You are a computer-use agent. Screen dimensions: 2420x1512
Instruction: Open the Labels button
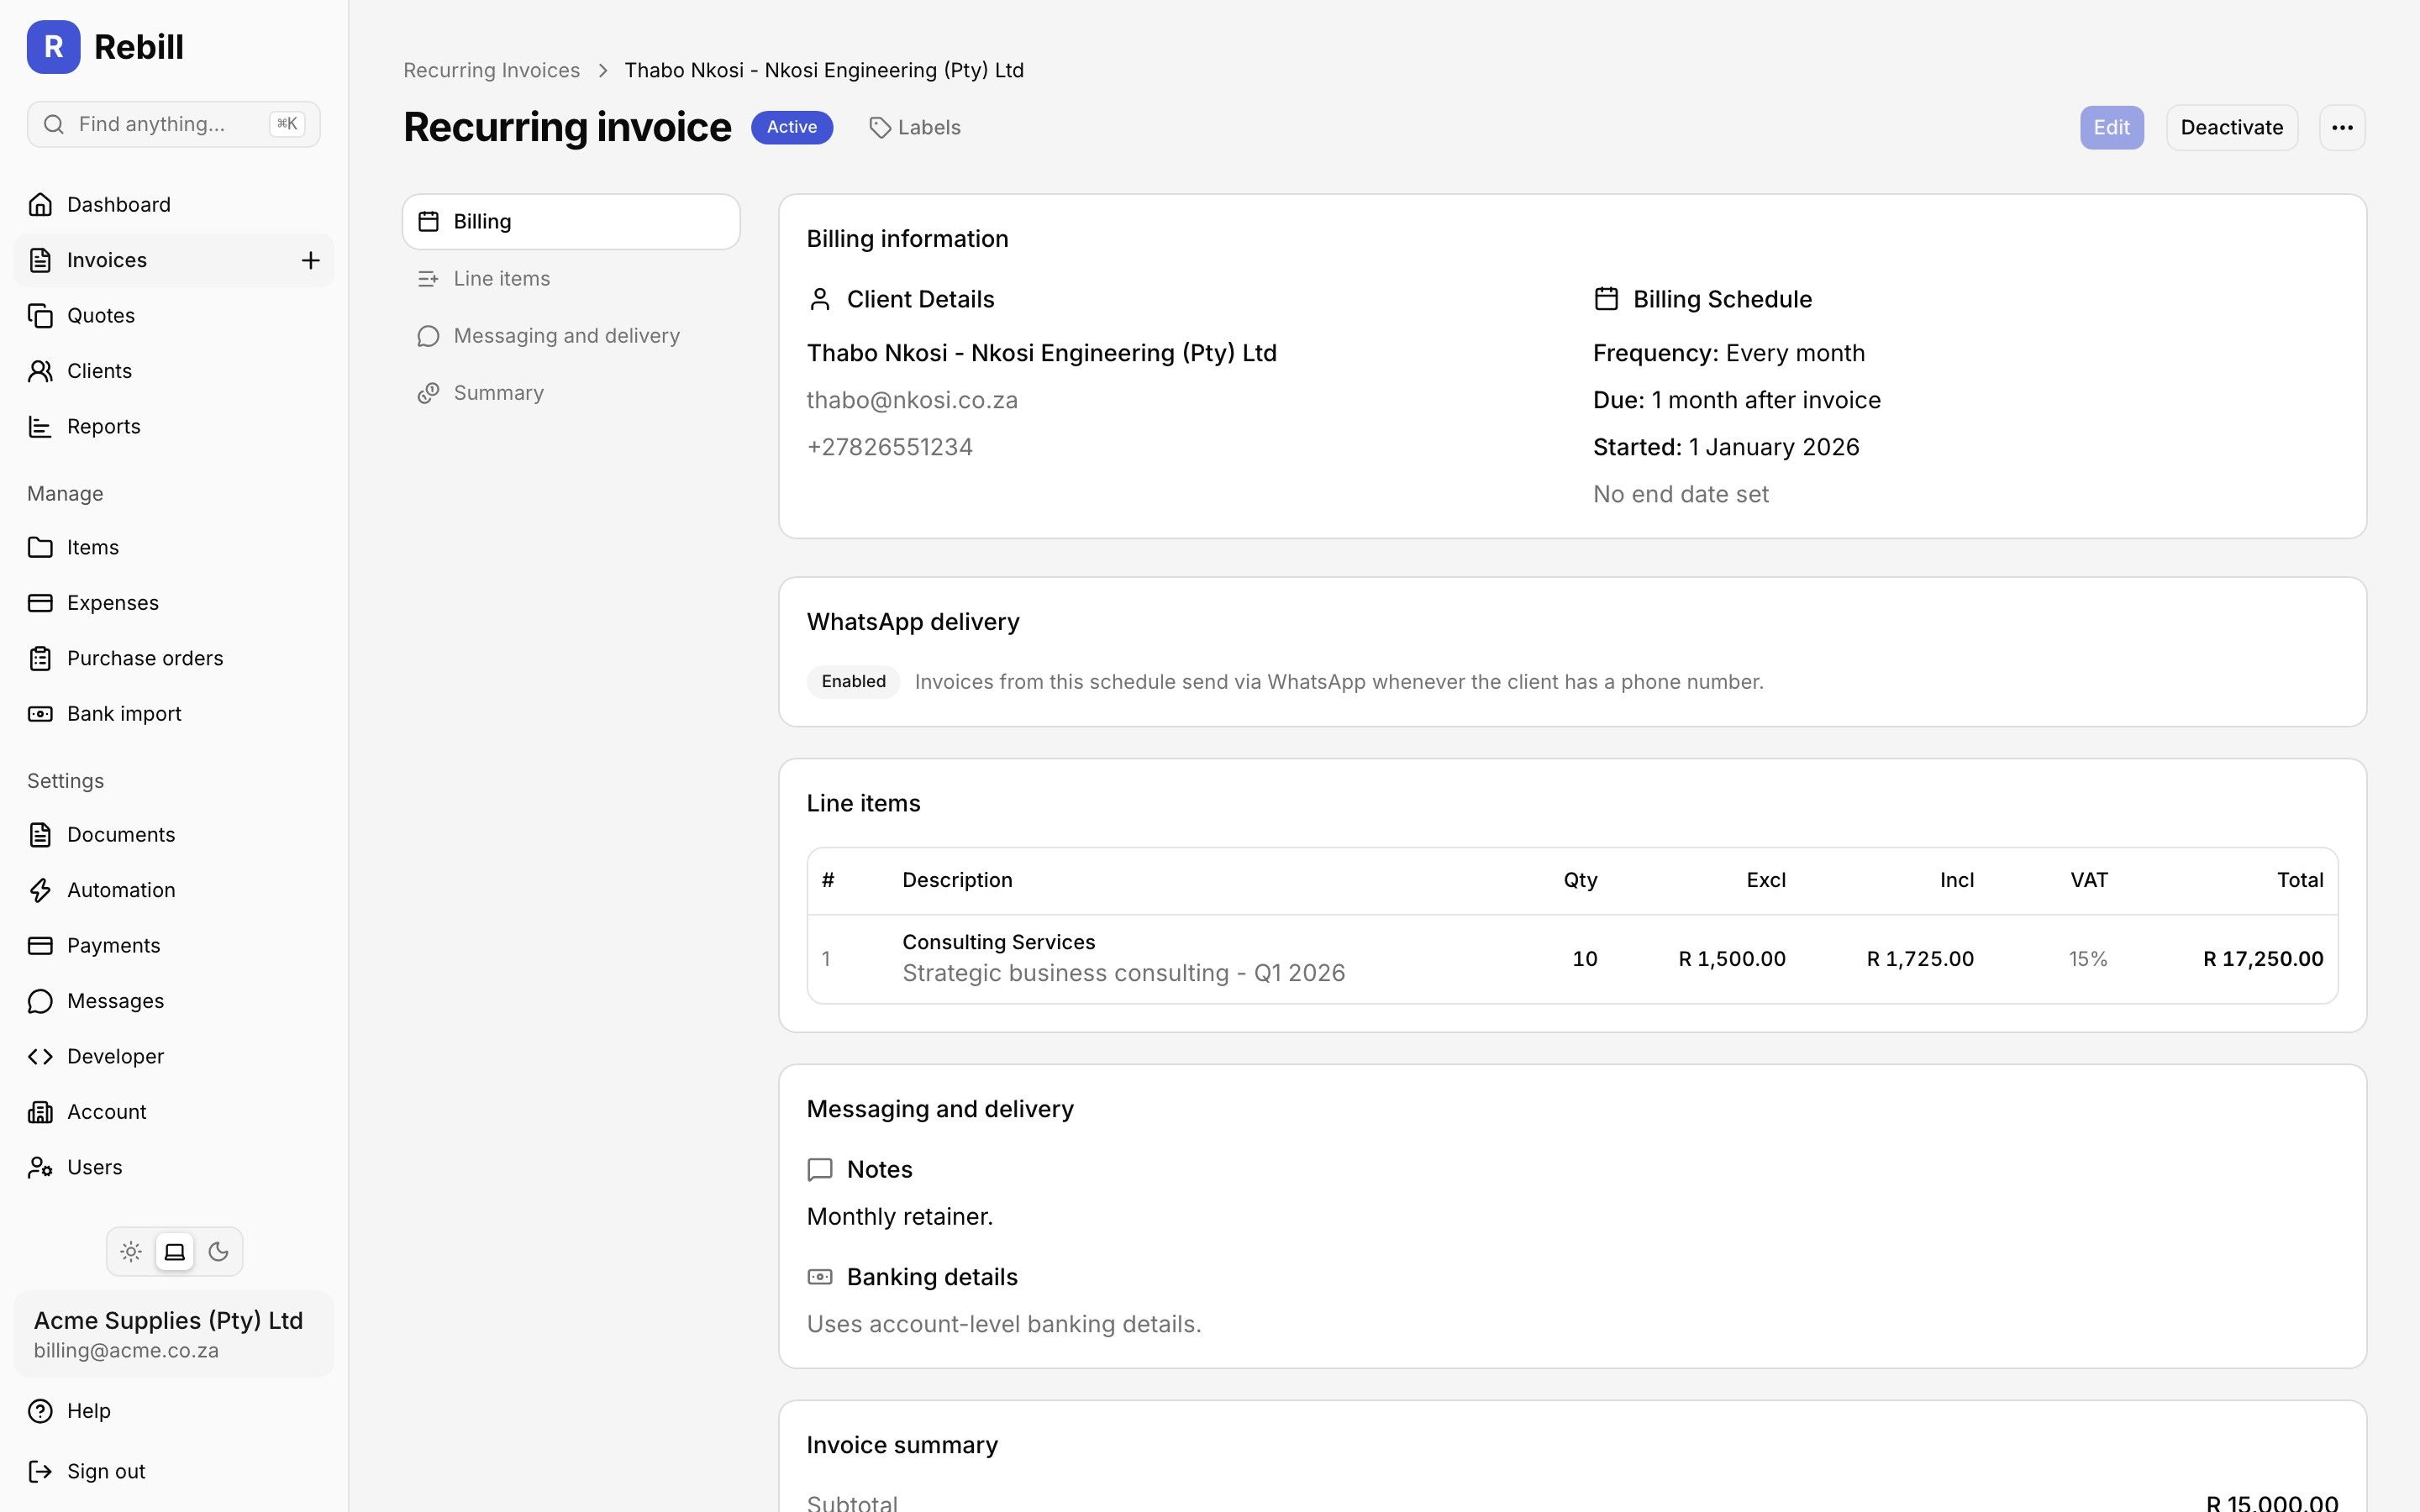[915, 128]
